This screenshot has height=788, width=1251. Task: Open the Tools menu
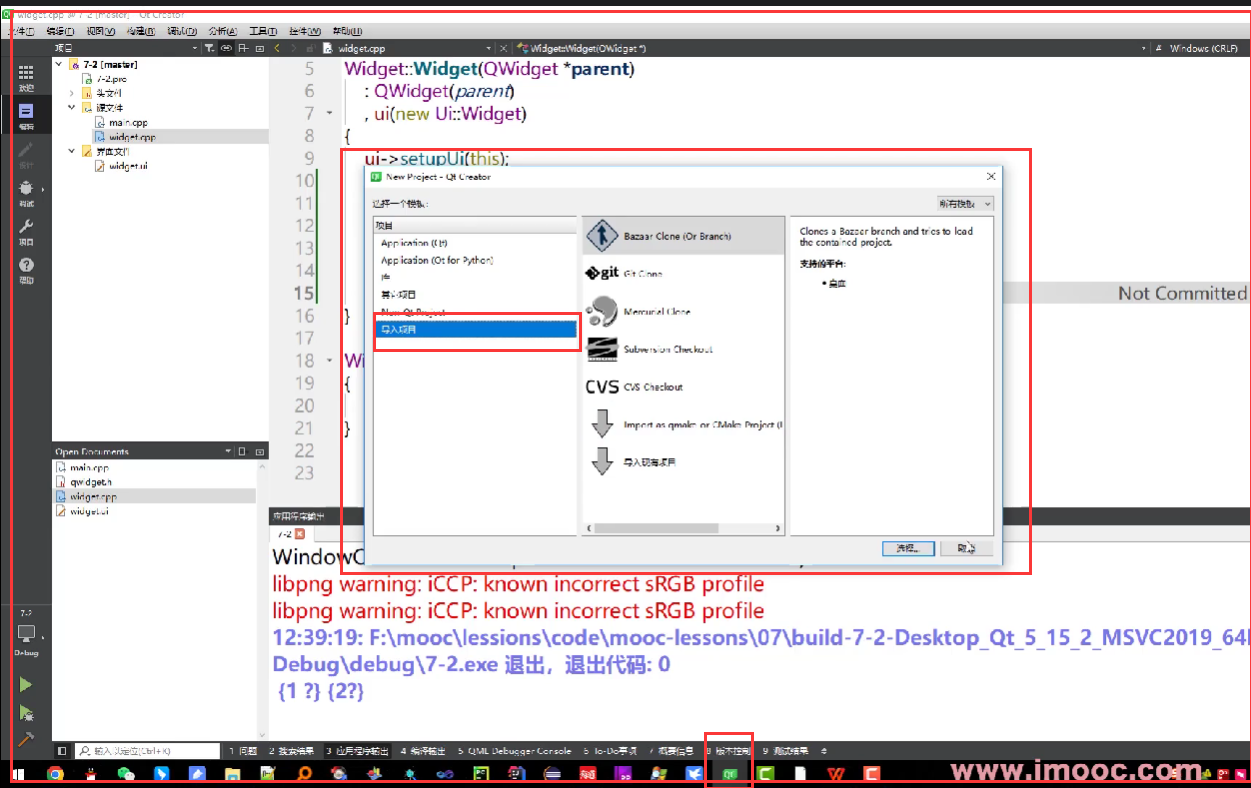tap(263, 31)
